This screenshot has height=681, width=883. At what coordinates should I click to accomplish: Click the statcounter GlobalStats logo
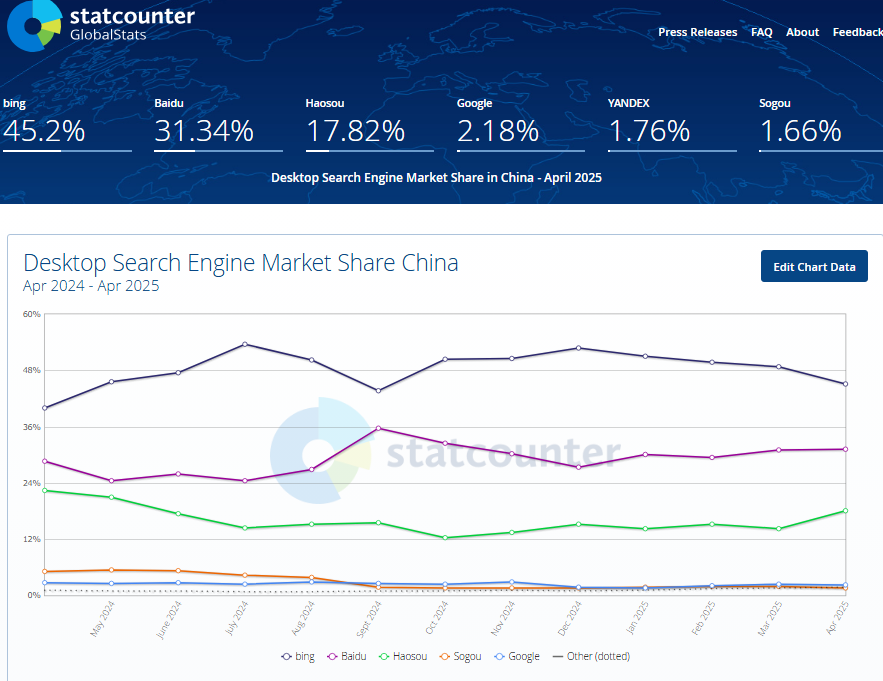point(101,25)
